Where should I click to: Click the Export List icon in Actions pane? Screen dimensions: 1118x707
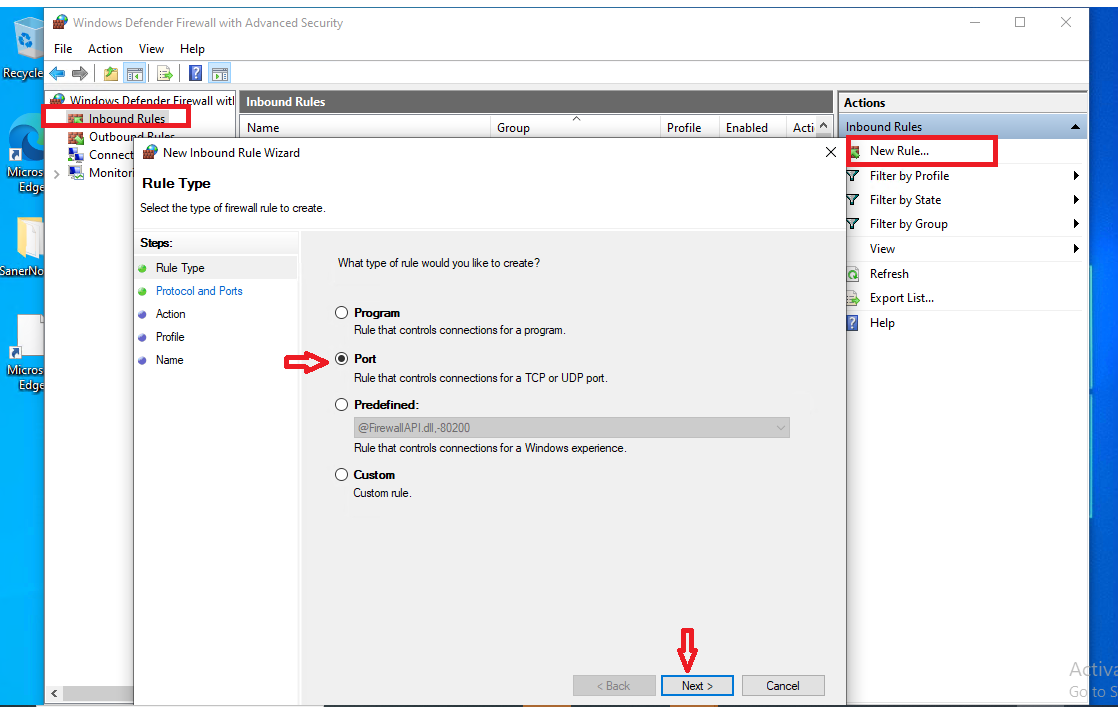853,299
